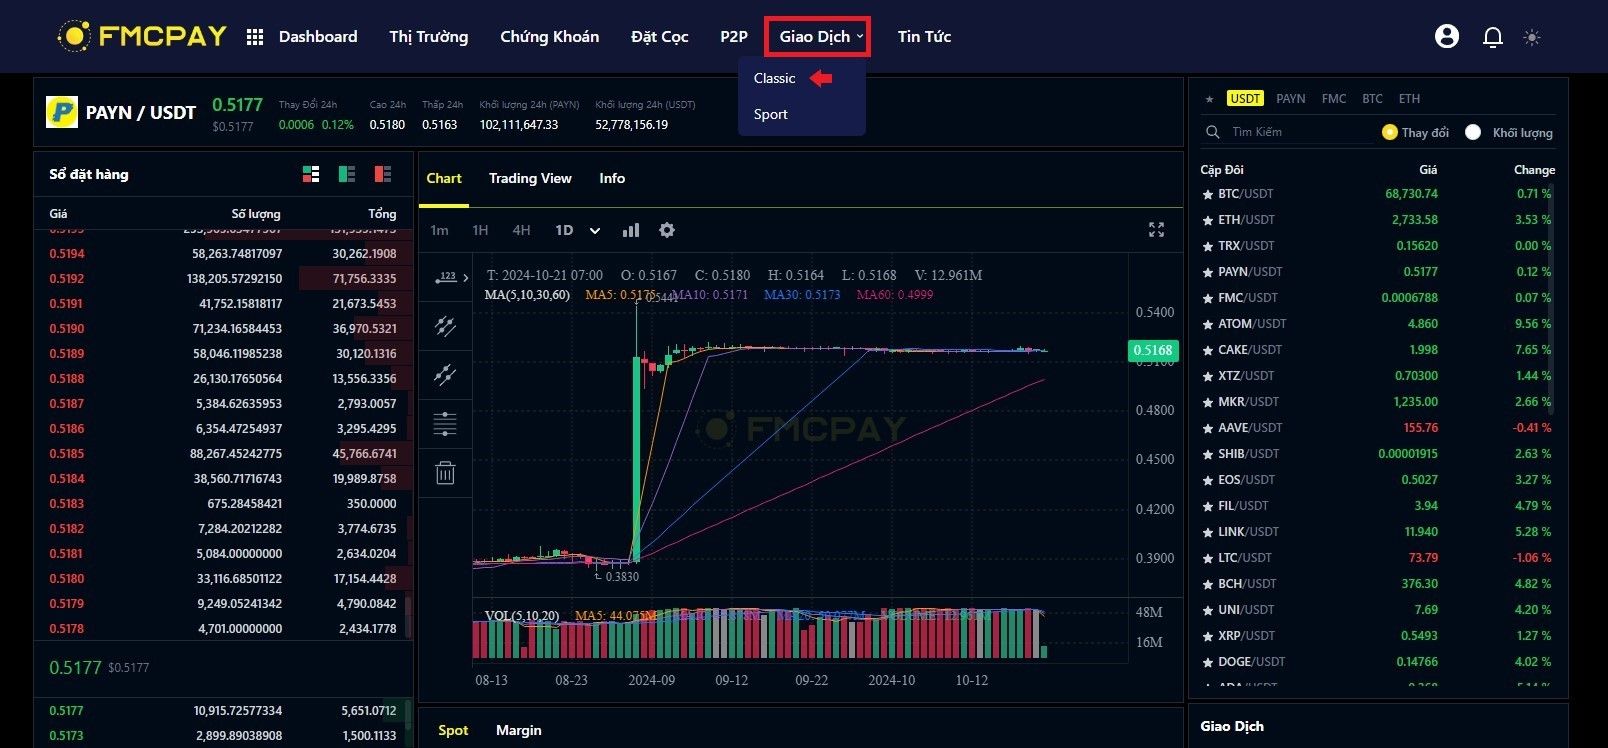Click the PAYN coin icon in header
This screenshot has width=1608, height=748.
click(x=62, y=112)
